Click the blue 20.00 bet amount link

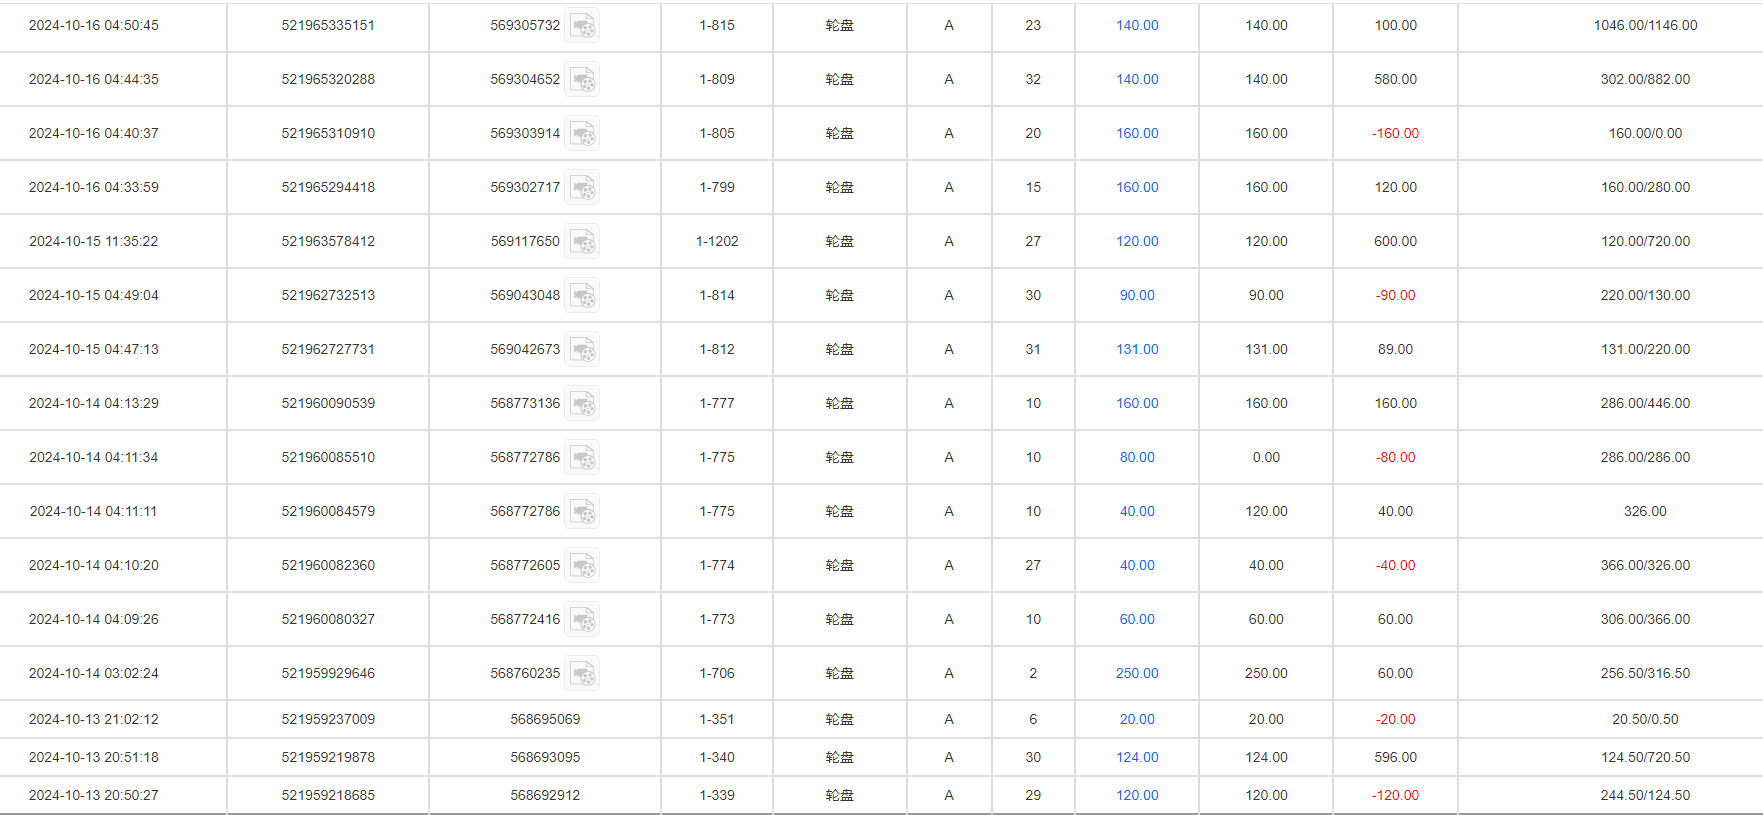(x=1137, y=720)
